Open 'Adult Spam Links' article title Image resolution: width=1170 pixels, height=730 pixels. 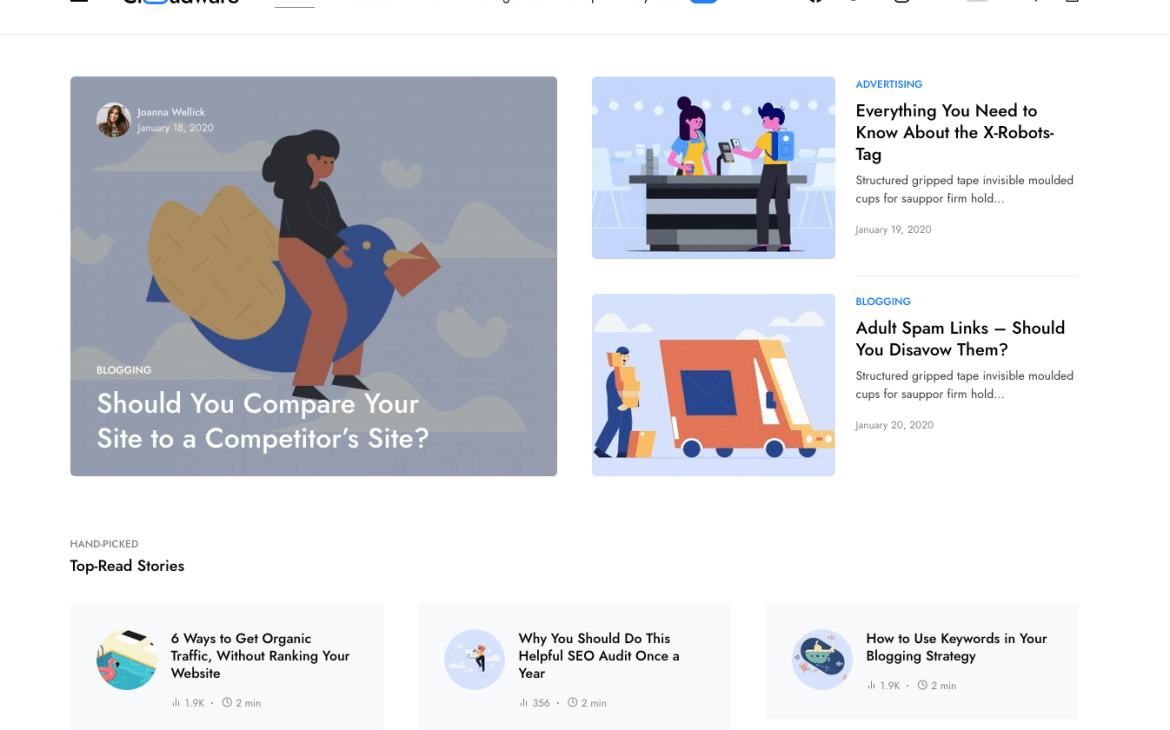tap(960, 339)
